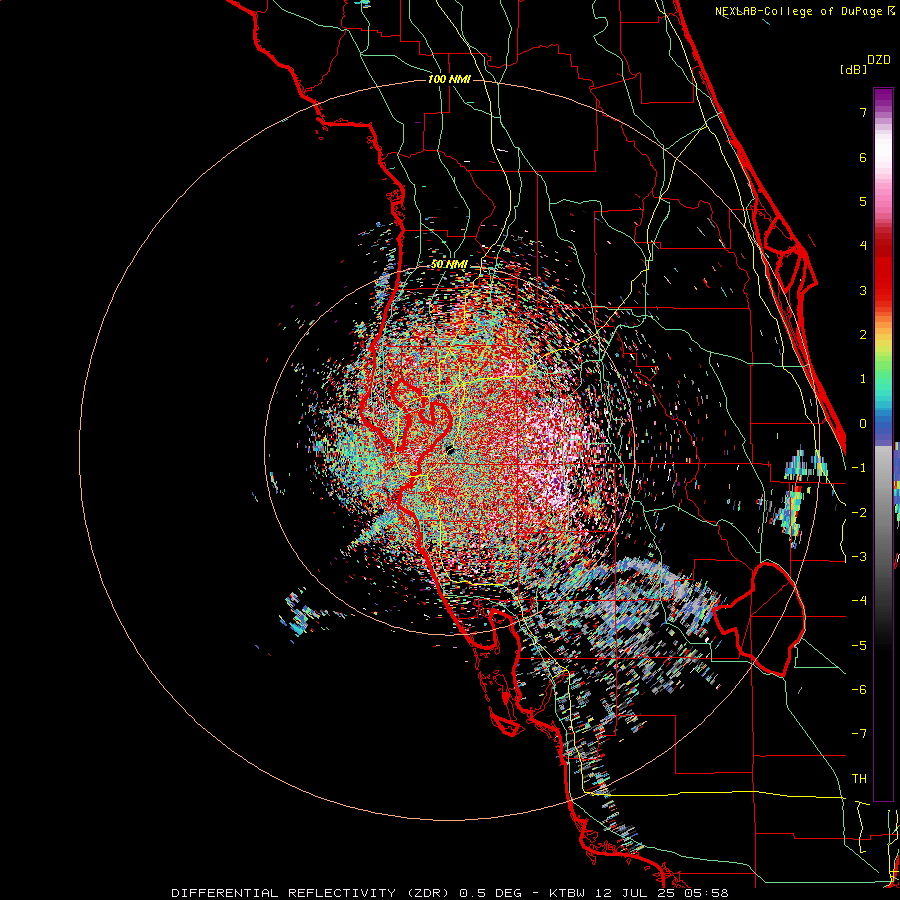900x900 pixels.
Task: Click the -2 tick label on the color scale
Action: point(859,512)
